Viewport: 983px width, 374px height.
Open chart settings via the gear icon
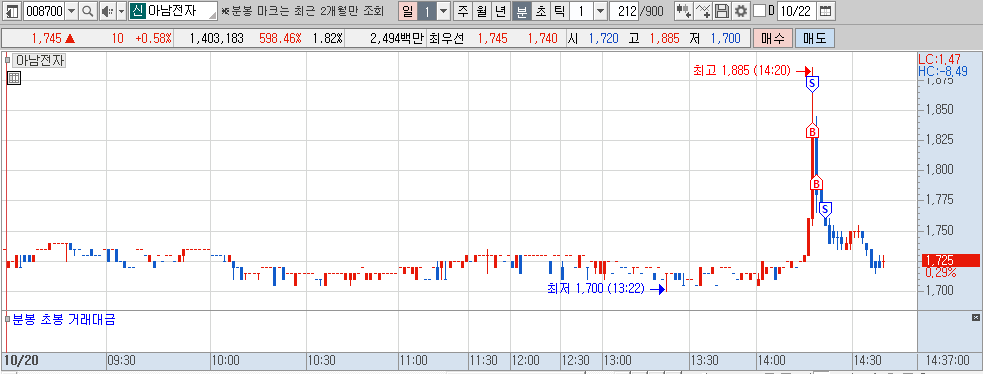tap(740, 11)
